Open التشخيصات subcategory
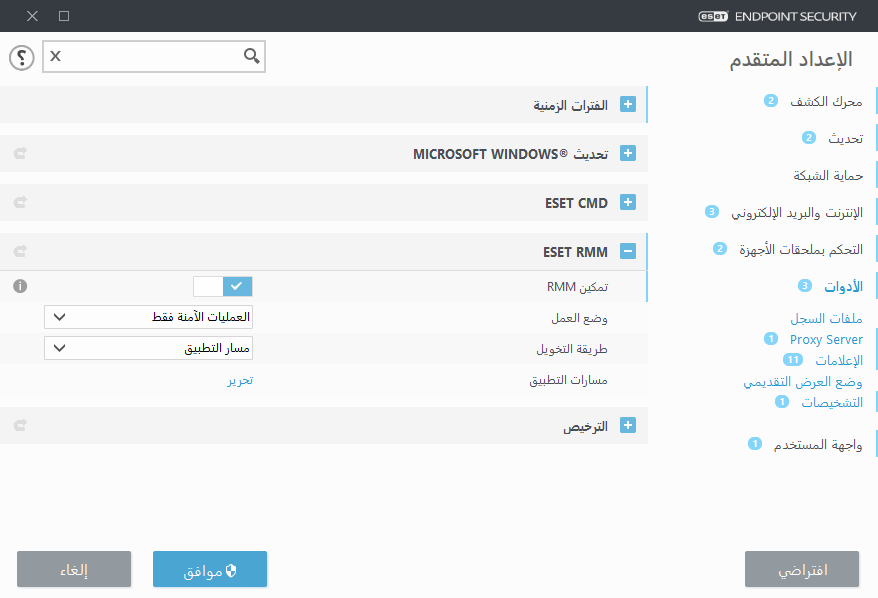 (832, 402)
